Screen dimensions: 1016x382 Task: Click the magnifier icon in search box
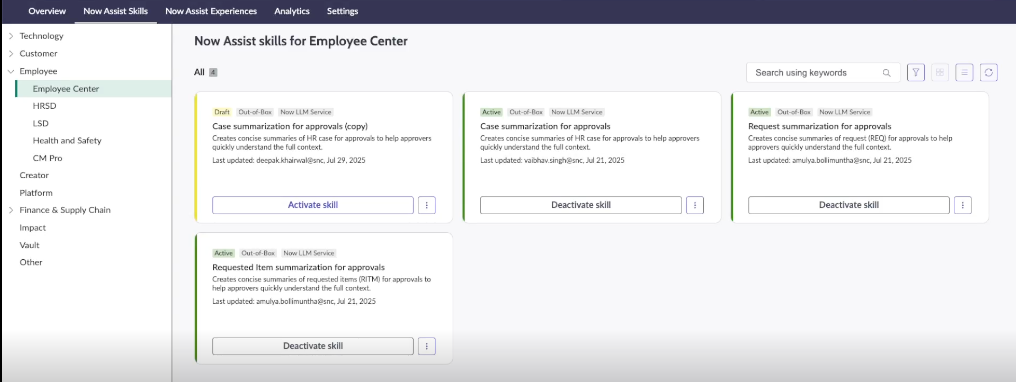886,73
